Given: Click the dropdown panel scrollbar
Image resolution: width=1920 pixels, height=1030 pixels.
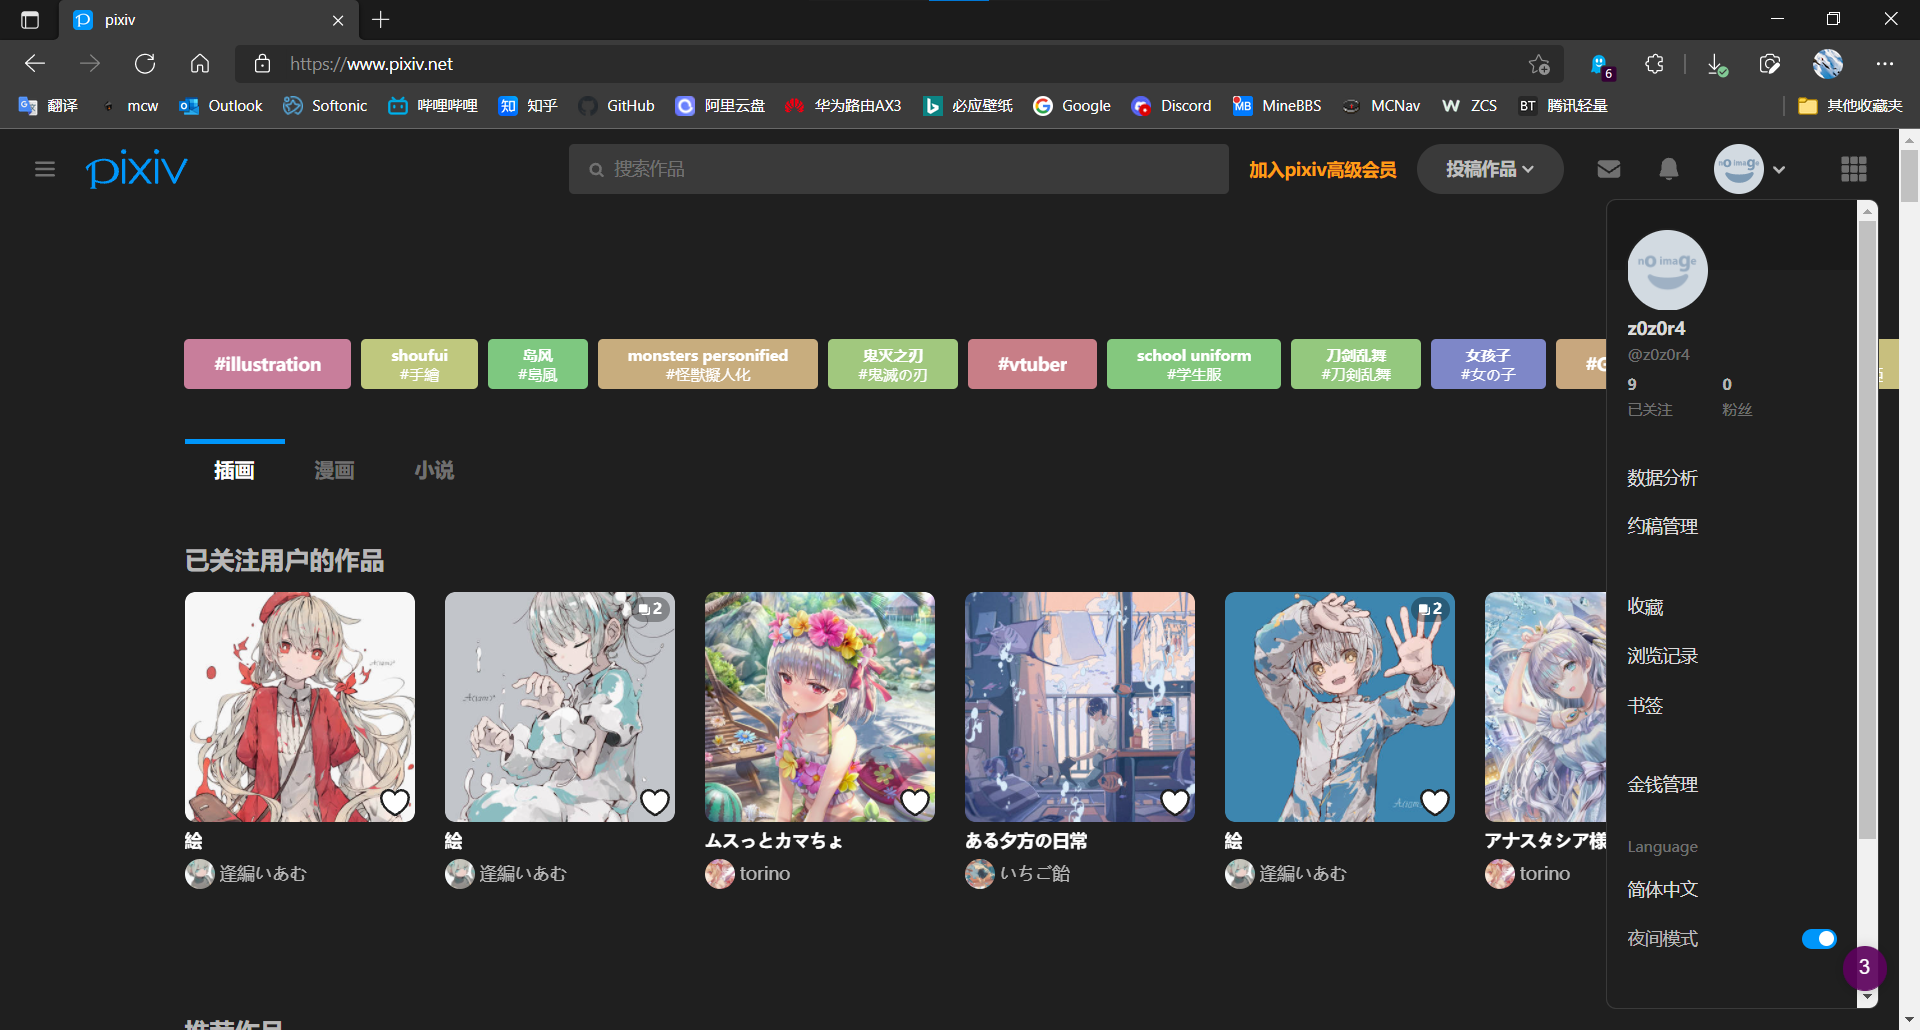Looking at the screenshot, I should tap(1866, 530).
